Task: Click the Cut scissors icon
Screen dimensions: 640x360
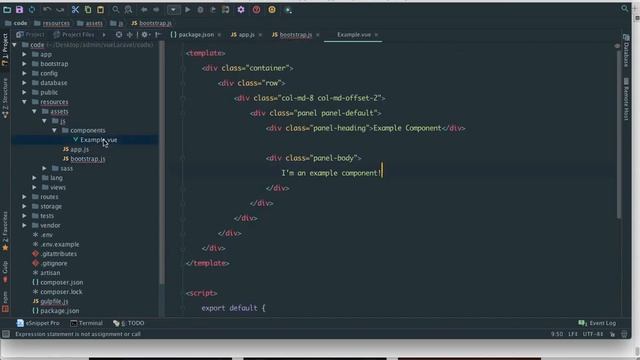Action: pyautogui.click(x=75, y=9)
